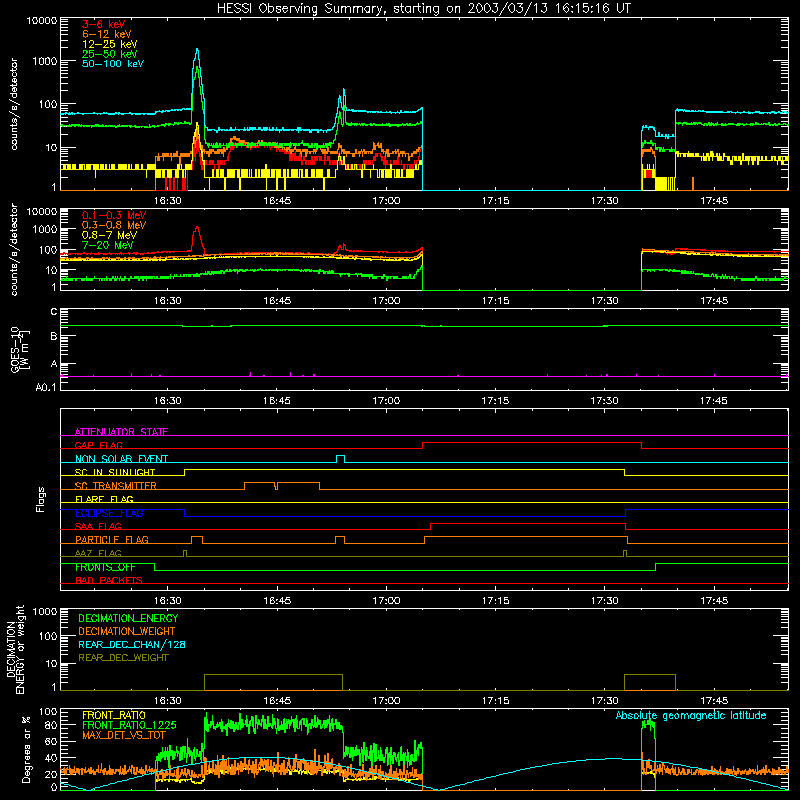Select the 'Degrees or %' axis title
Image resolution: width=800 pixels, height=800 pixels.
(26, 749)
